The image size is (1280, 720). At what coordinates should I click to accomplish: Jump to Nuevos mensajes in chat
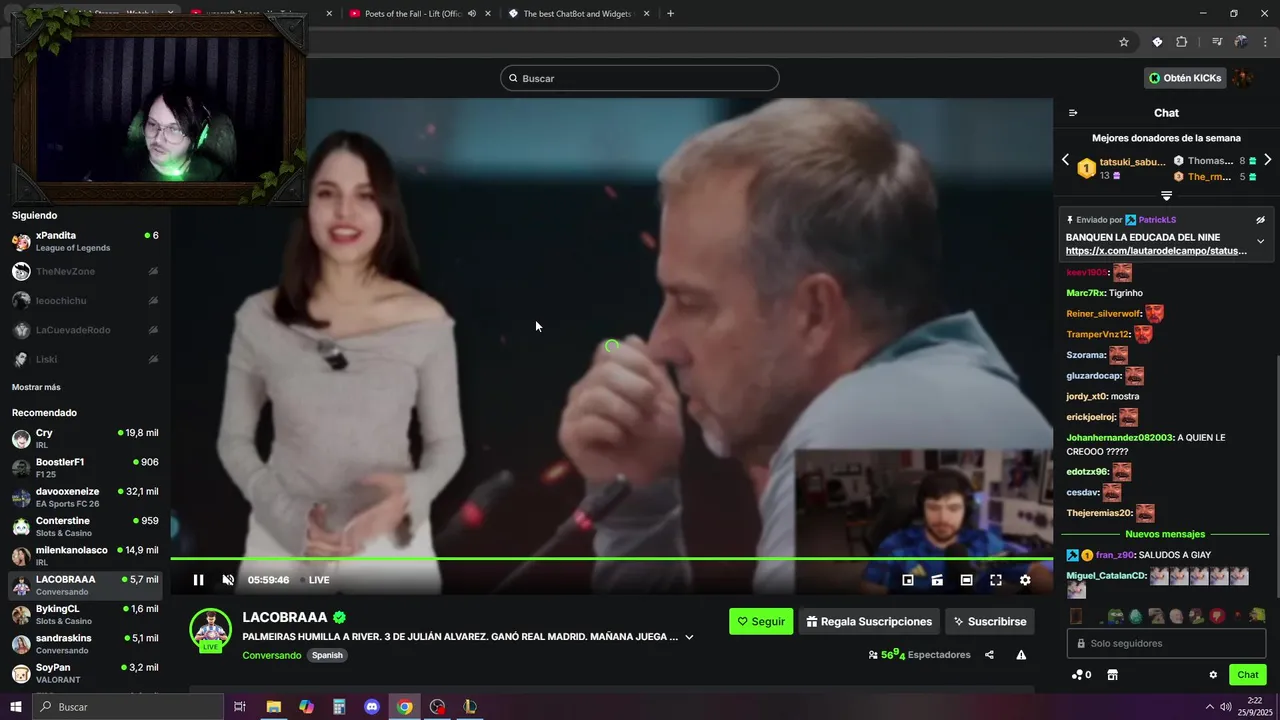[x=1165, y=534]
